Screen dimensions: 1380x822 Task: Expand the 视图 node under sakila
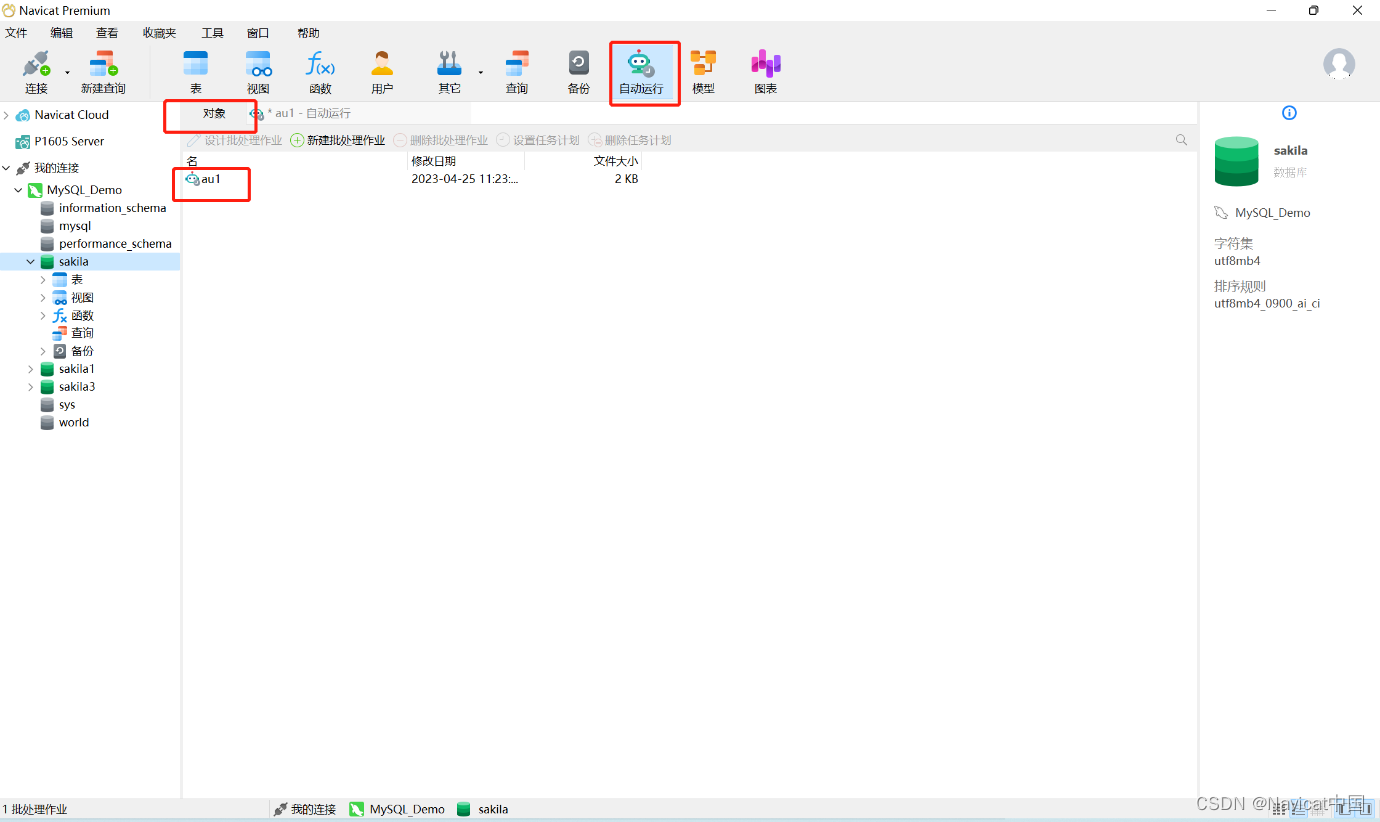tap(42, 298)
